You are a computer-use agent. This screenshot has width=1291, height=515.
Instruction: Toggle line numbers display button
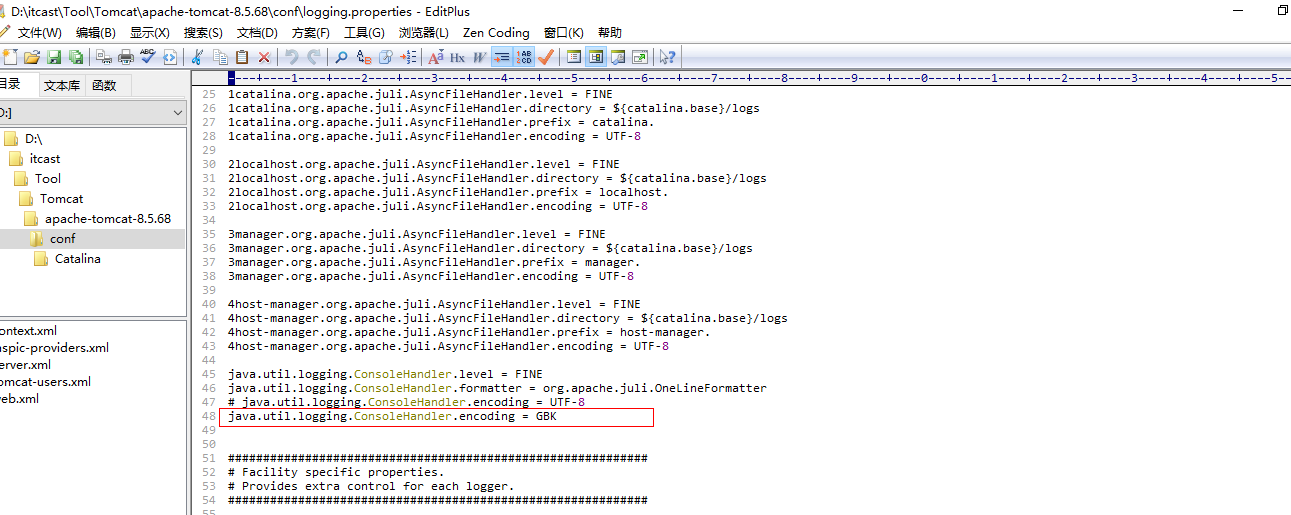point(525,57)
